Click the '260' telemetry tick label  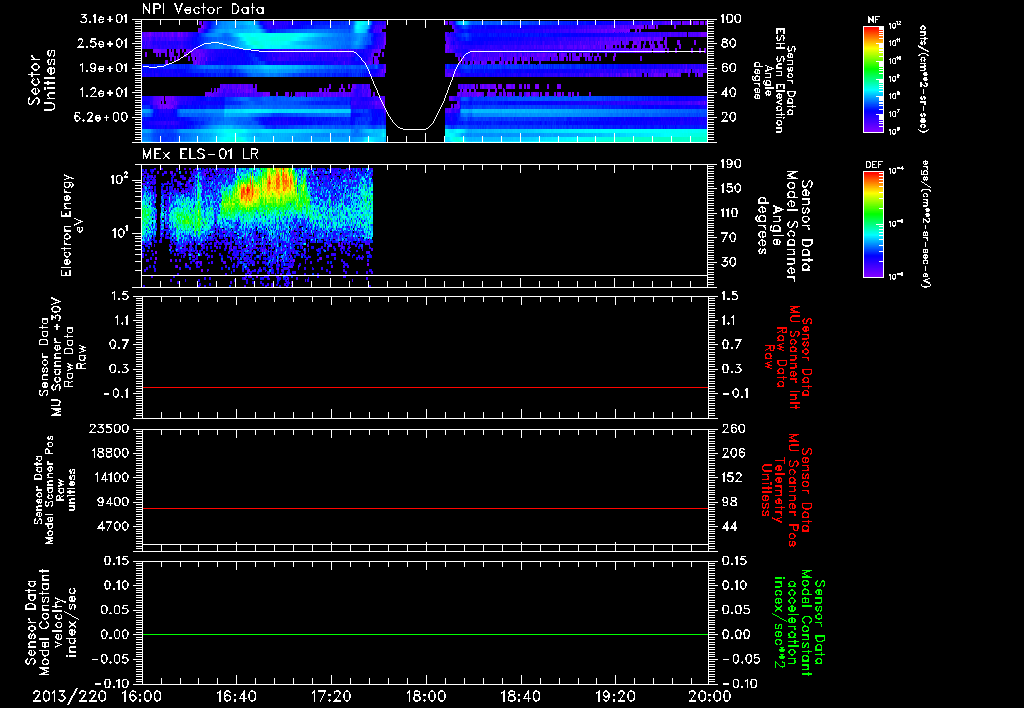point(731,429)
